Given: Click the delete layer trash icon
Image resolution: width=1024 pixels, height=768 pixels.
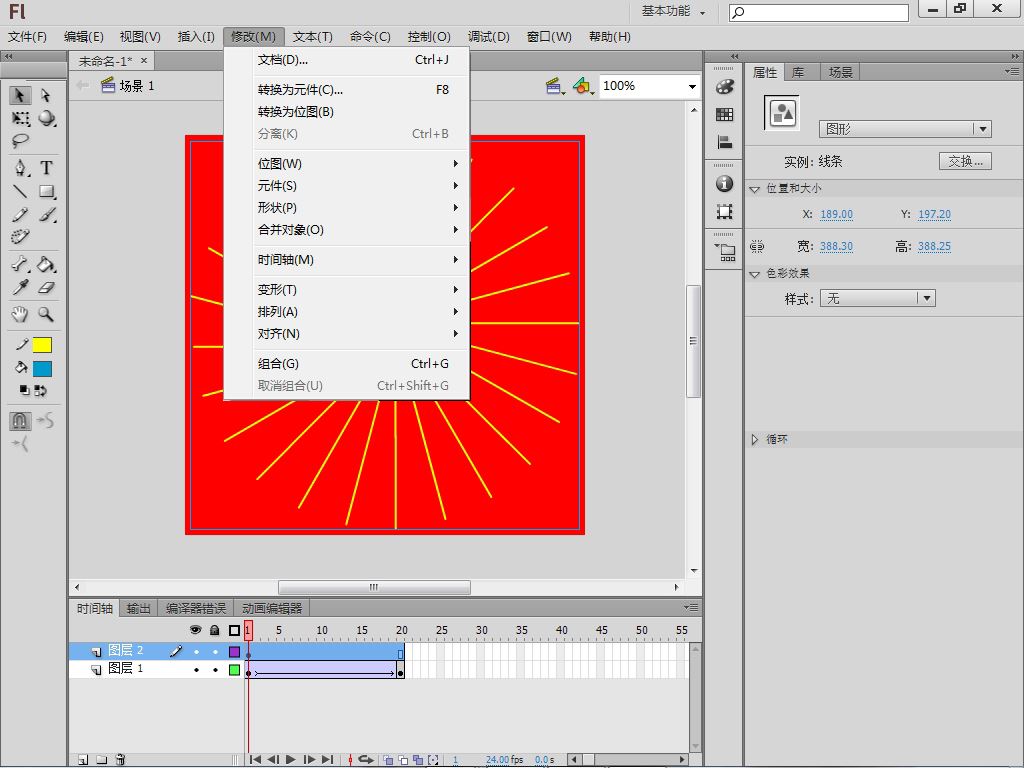Looking at the screenshot, I should click(120, 760).
